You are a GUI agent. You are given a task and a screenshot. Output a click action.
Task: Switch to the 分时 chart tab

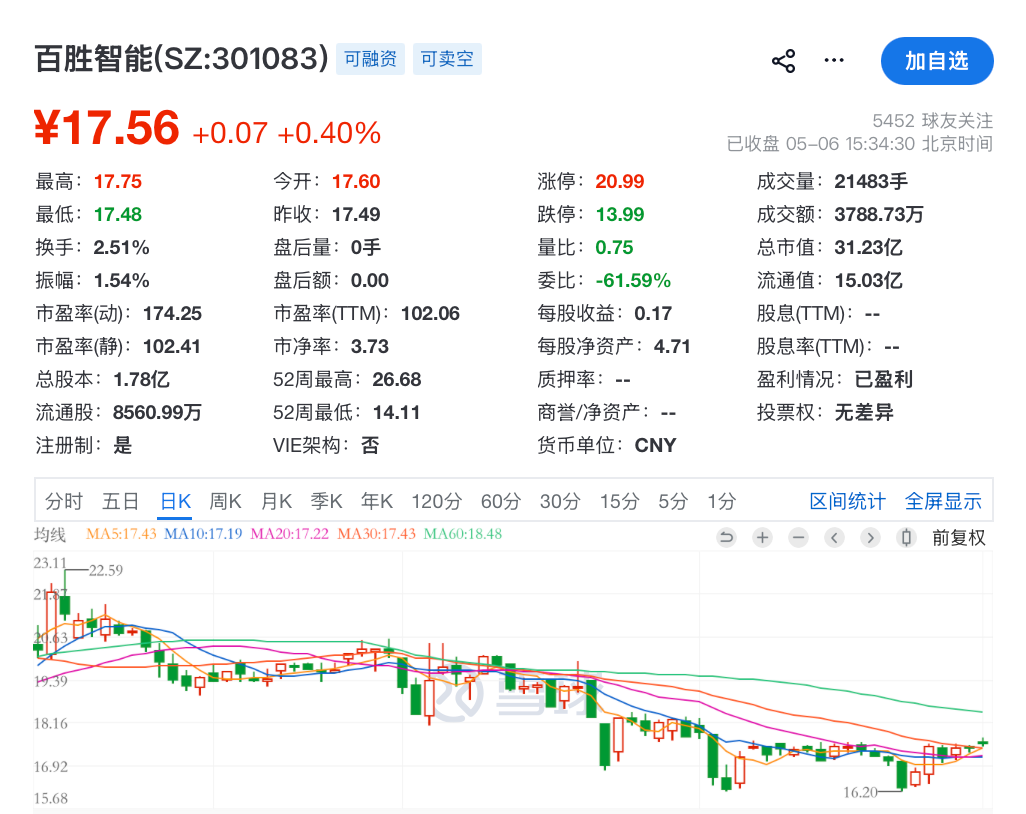[x=64, y=502]
